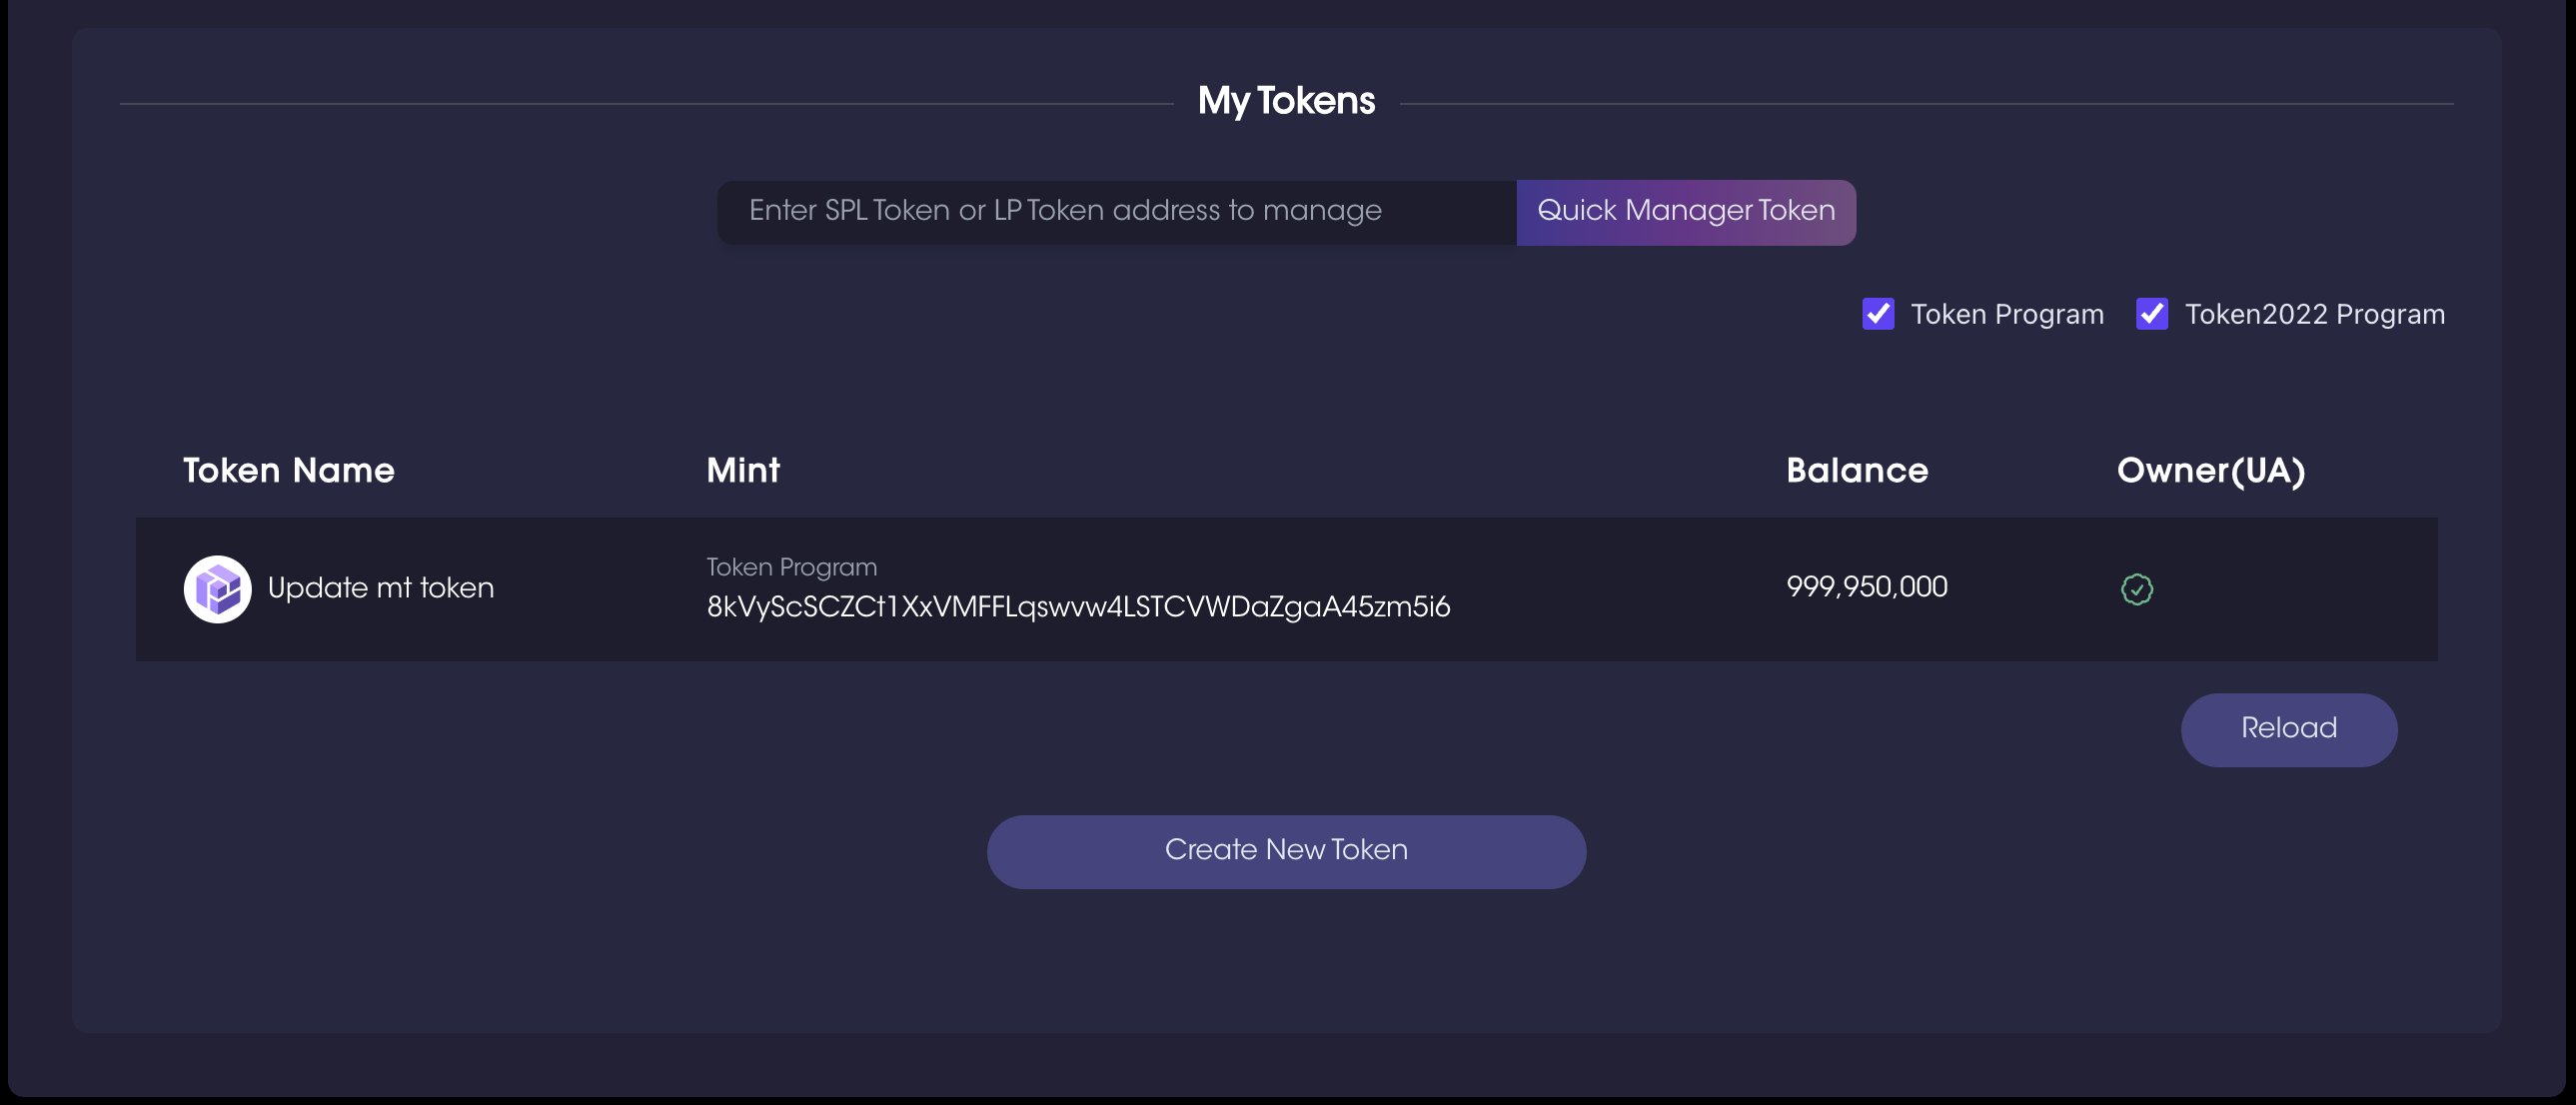Click the Mint column header
Viewport: 2576px width, 1105px height.
coord(743,471)
